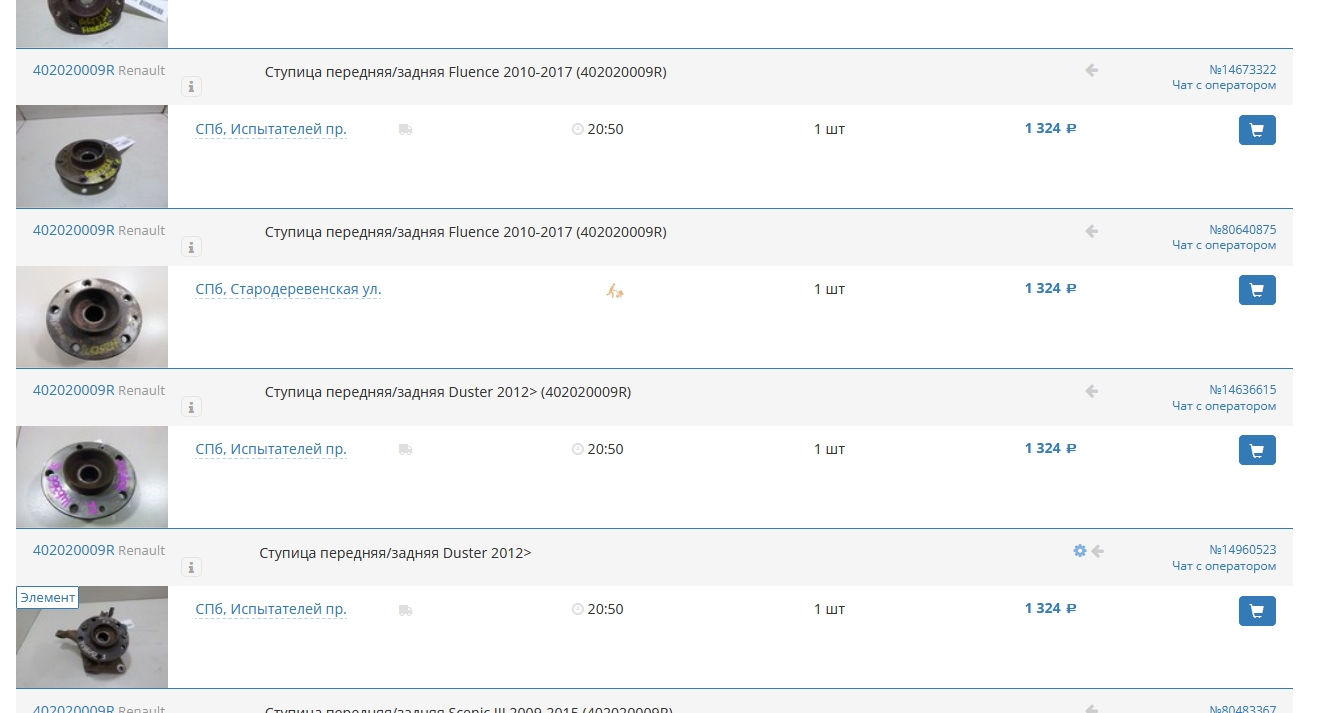
Task: Open hub photo for item №80640875
Action: [x=92, y=316]
